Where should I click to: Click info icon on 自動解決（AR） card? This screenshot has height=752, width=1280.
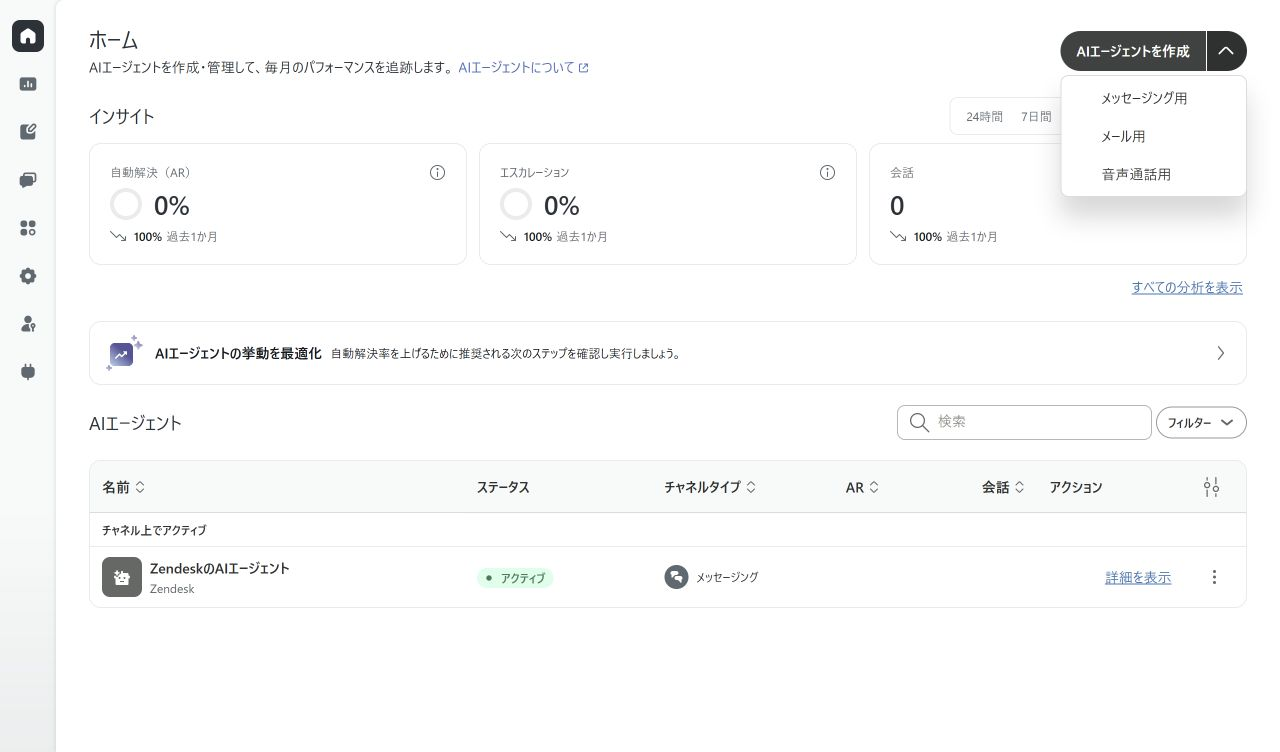(x=437, y=172)
